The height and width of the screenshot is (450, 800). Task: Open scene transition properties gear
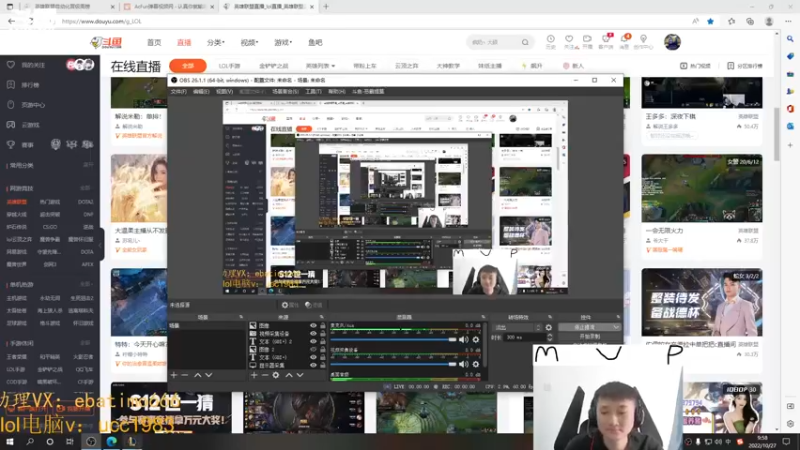tap(549, 328)
